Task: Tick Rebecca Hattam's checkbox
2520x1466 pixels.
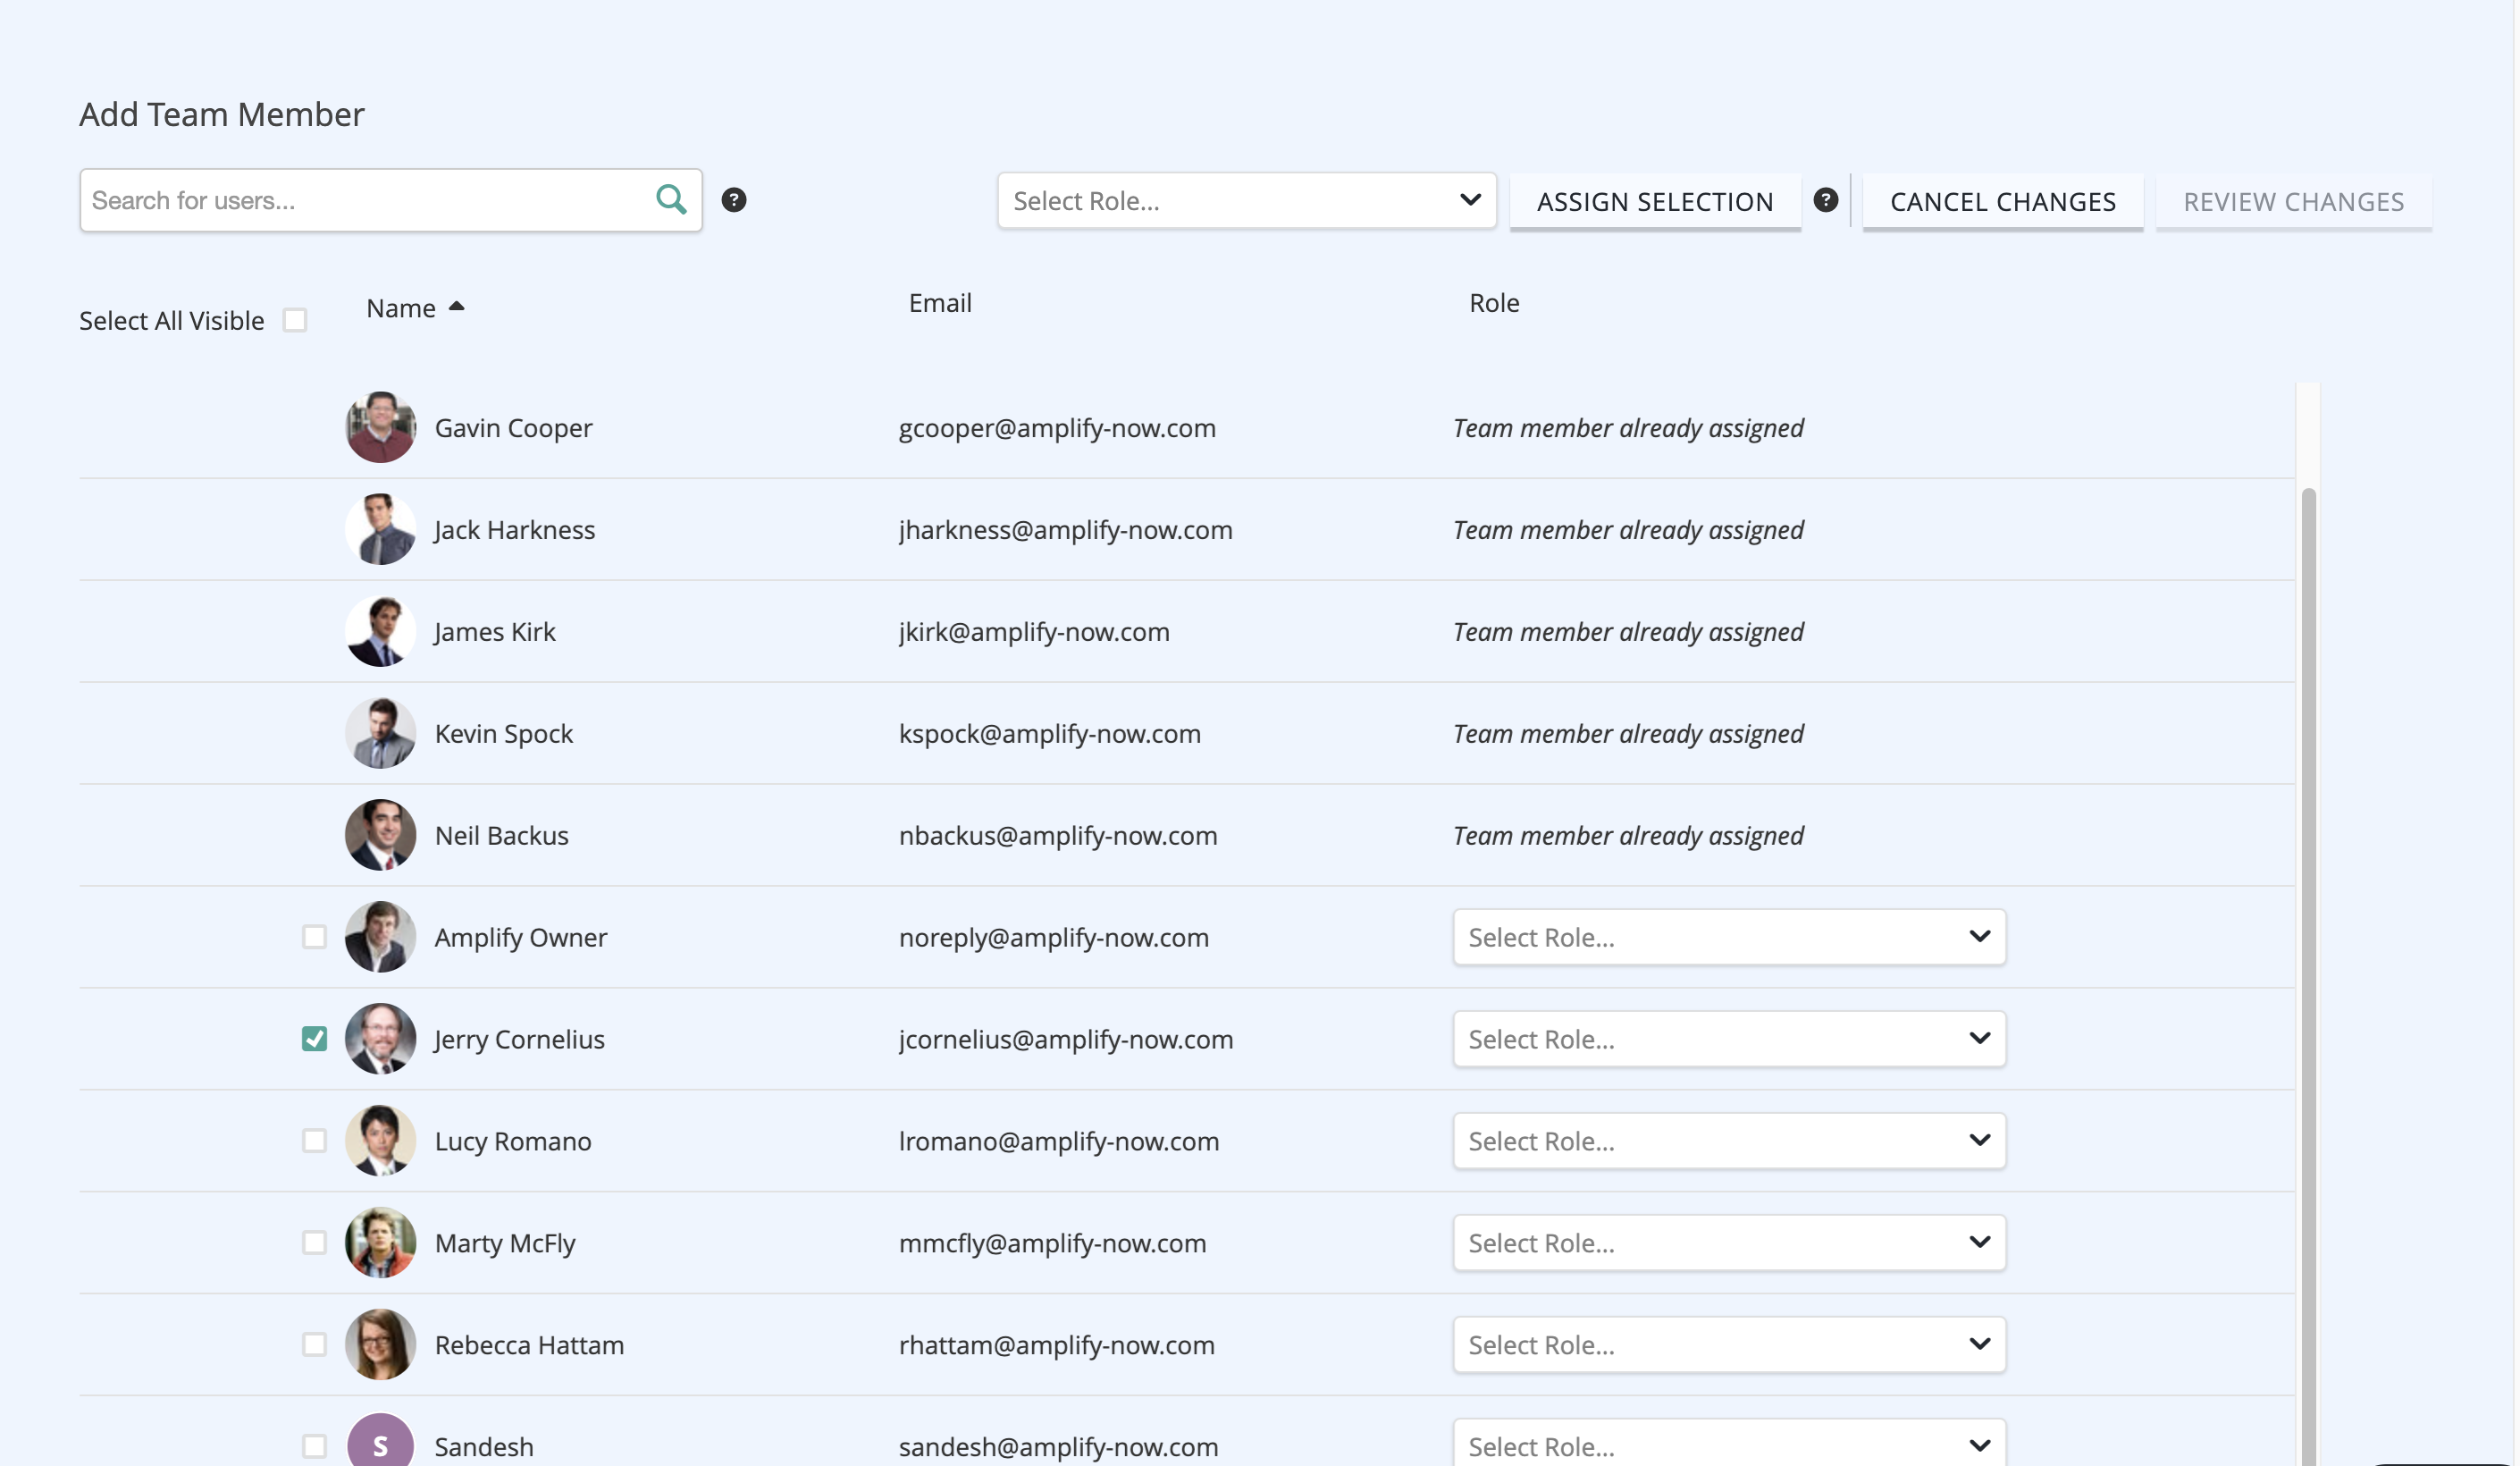Action: [x=314, y=1345]
